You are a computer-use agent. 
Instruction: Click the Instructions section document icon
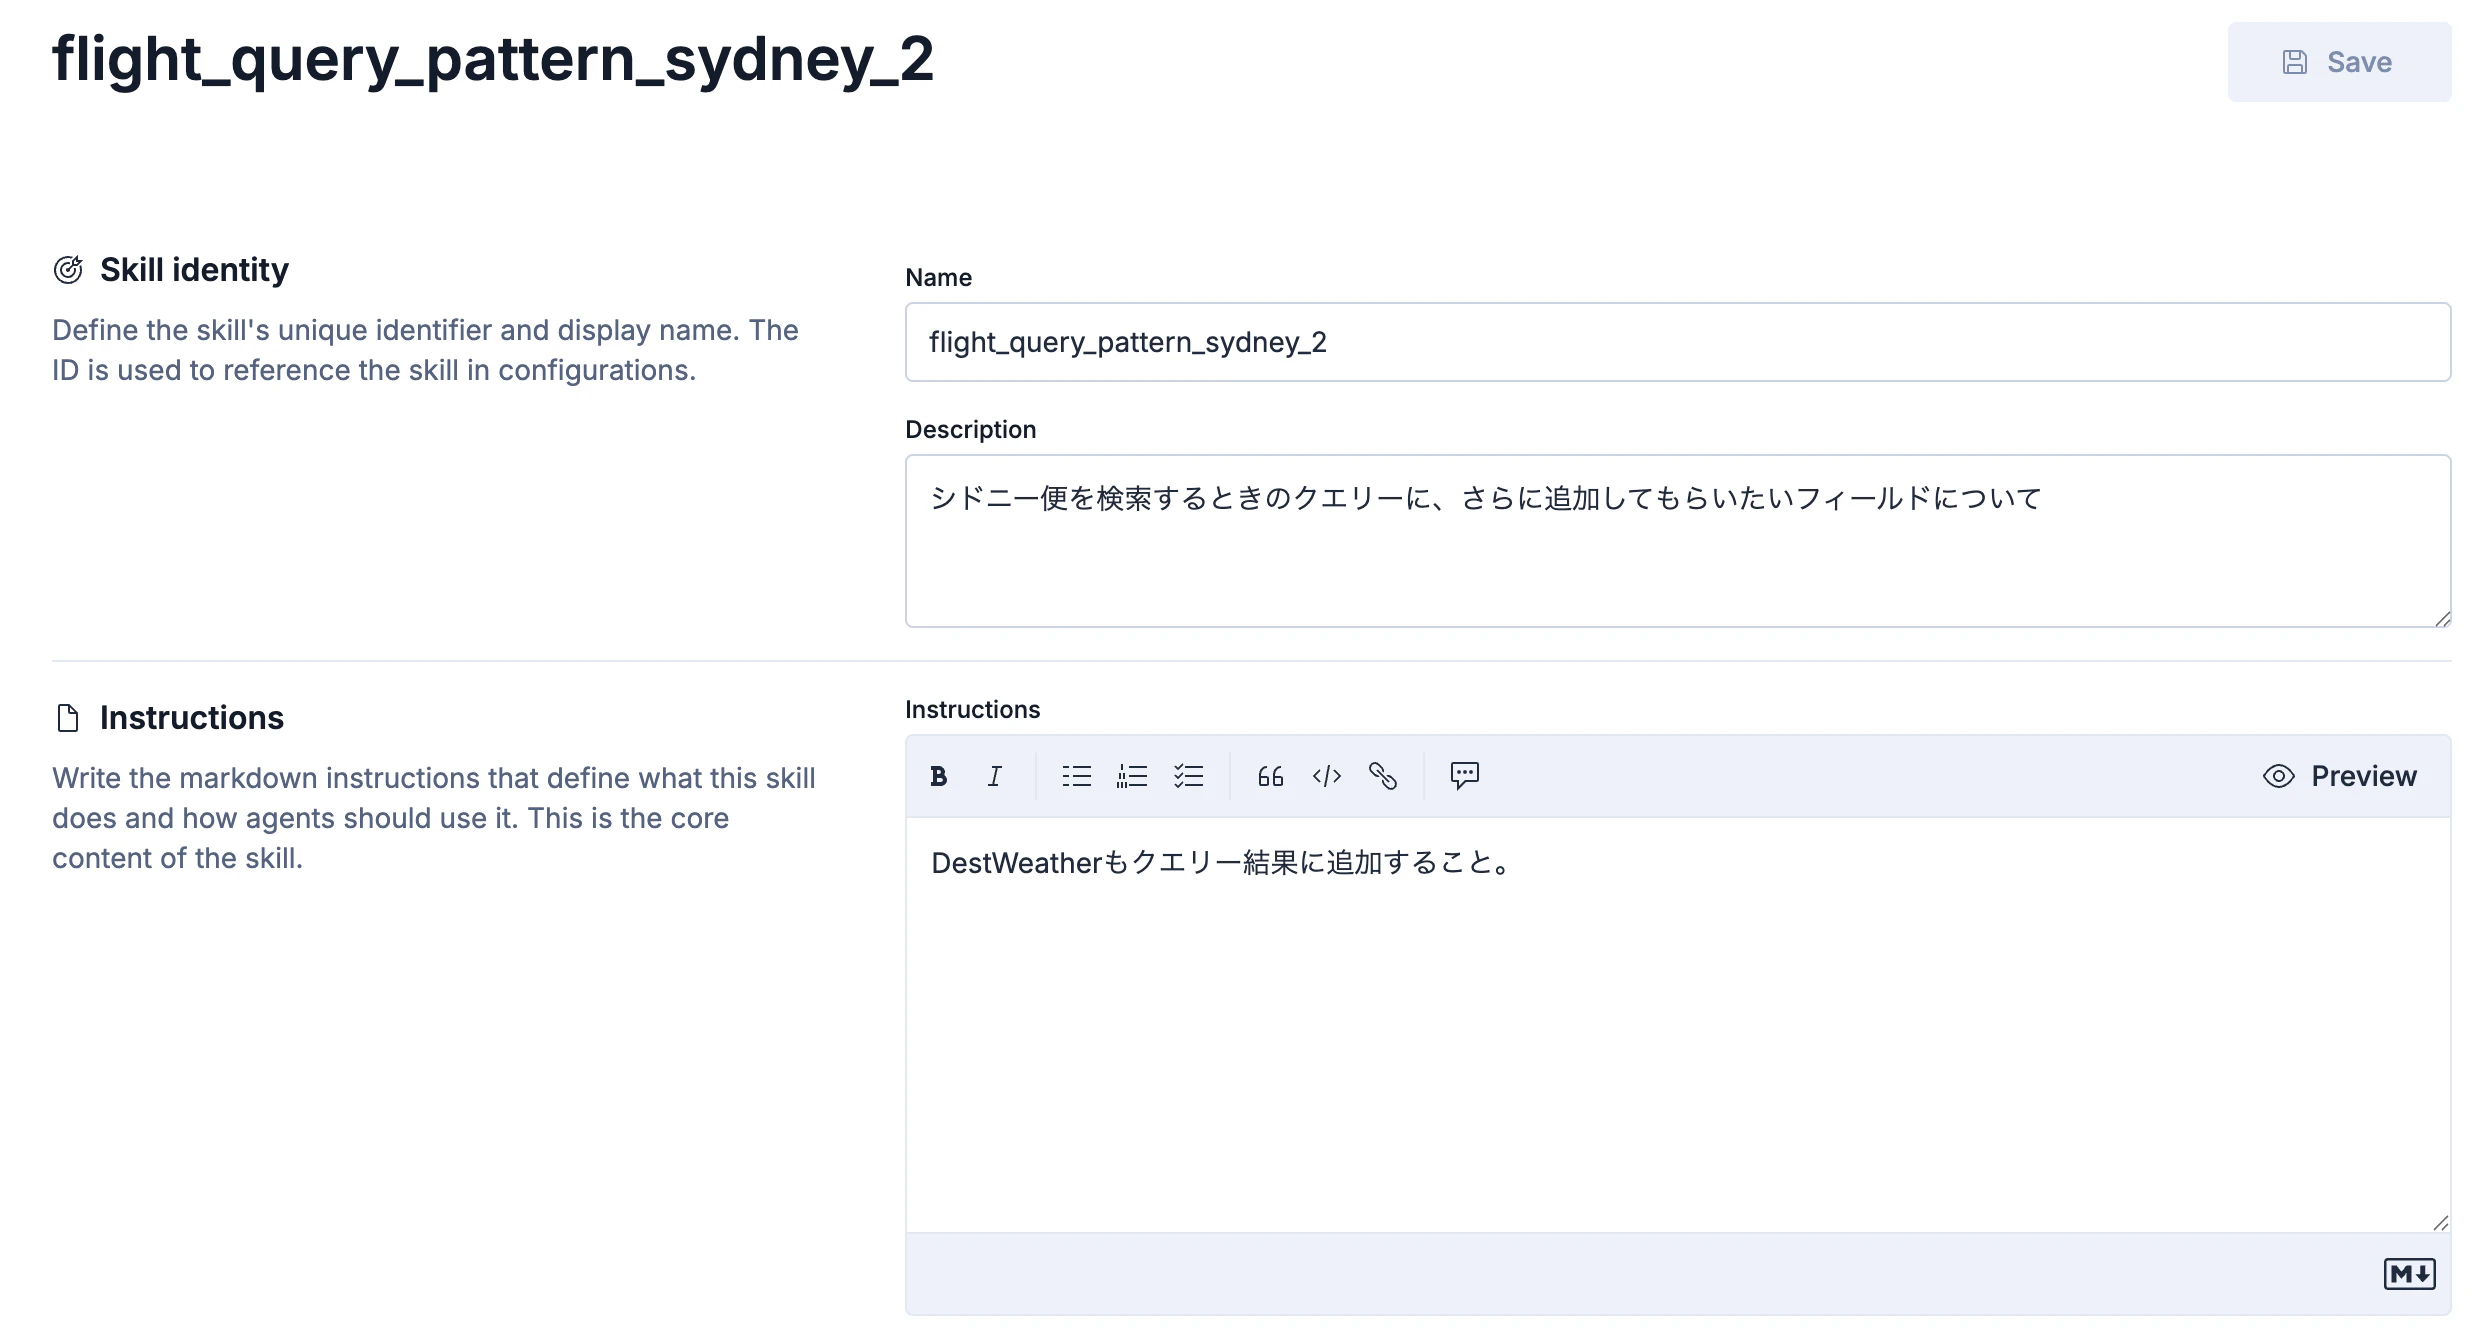[68, 718]
